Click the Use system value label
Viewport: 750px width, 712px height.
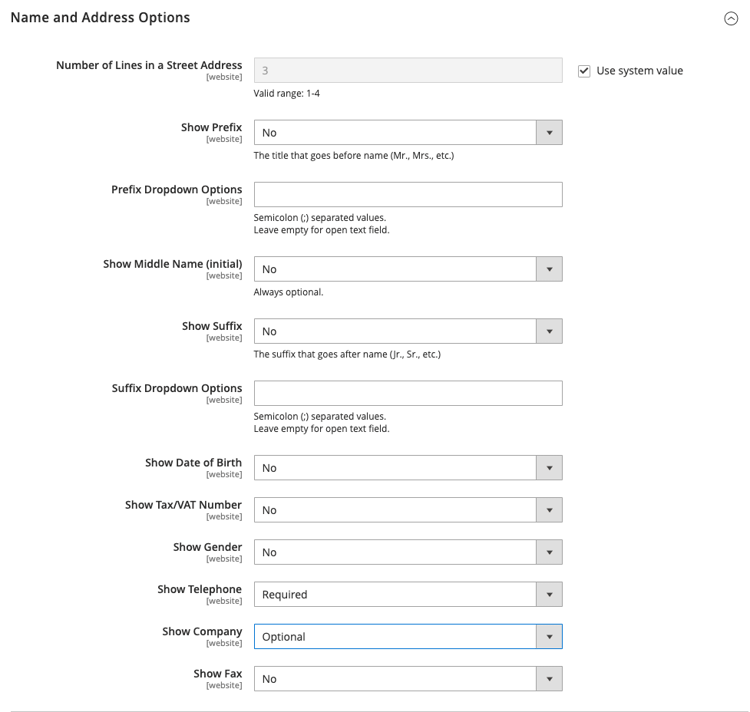coord(639,71)
